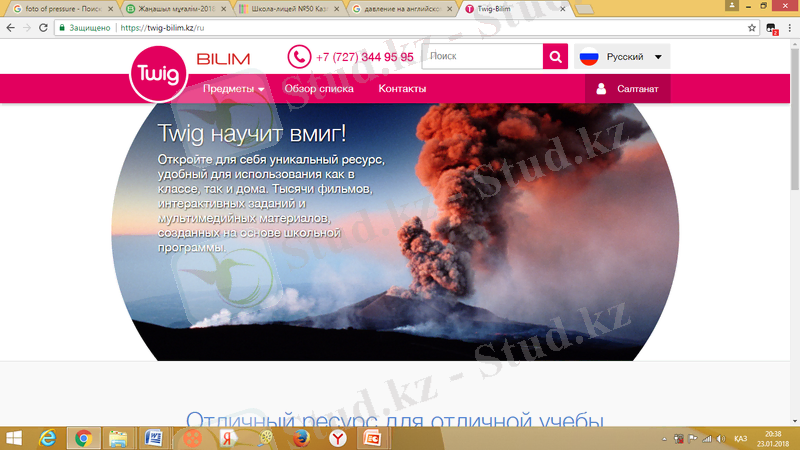Viewport: 800px width, 450px height.
Task: Open the Контакты page link
Action: [402, 89]
